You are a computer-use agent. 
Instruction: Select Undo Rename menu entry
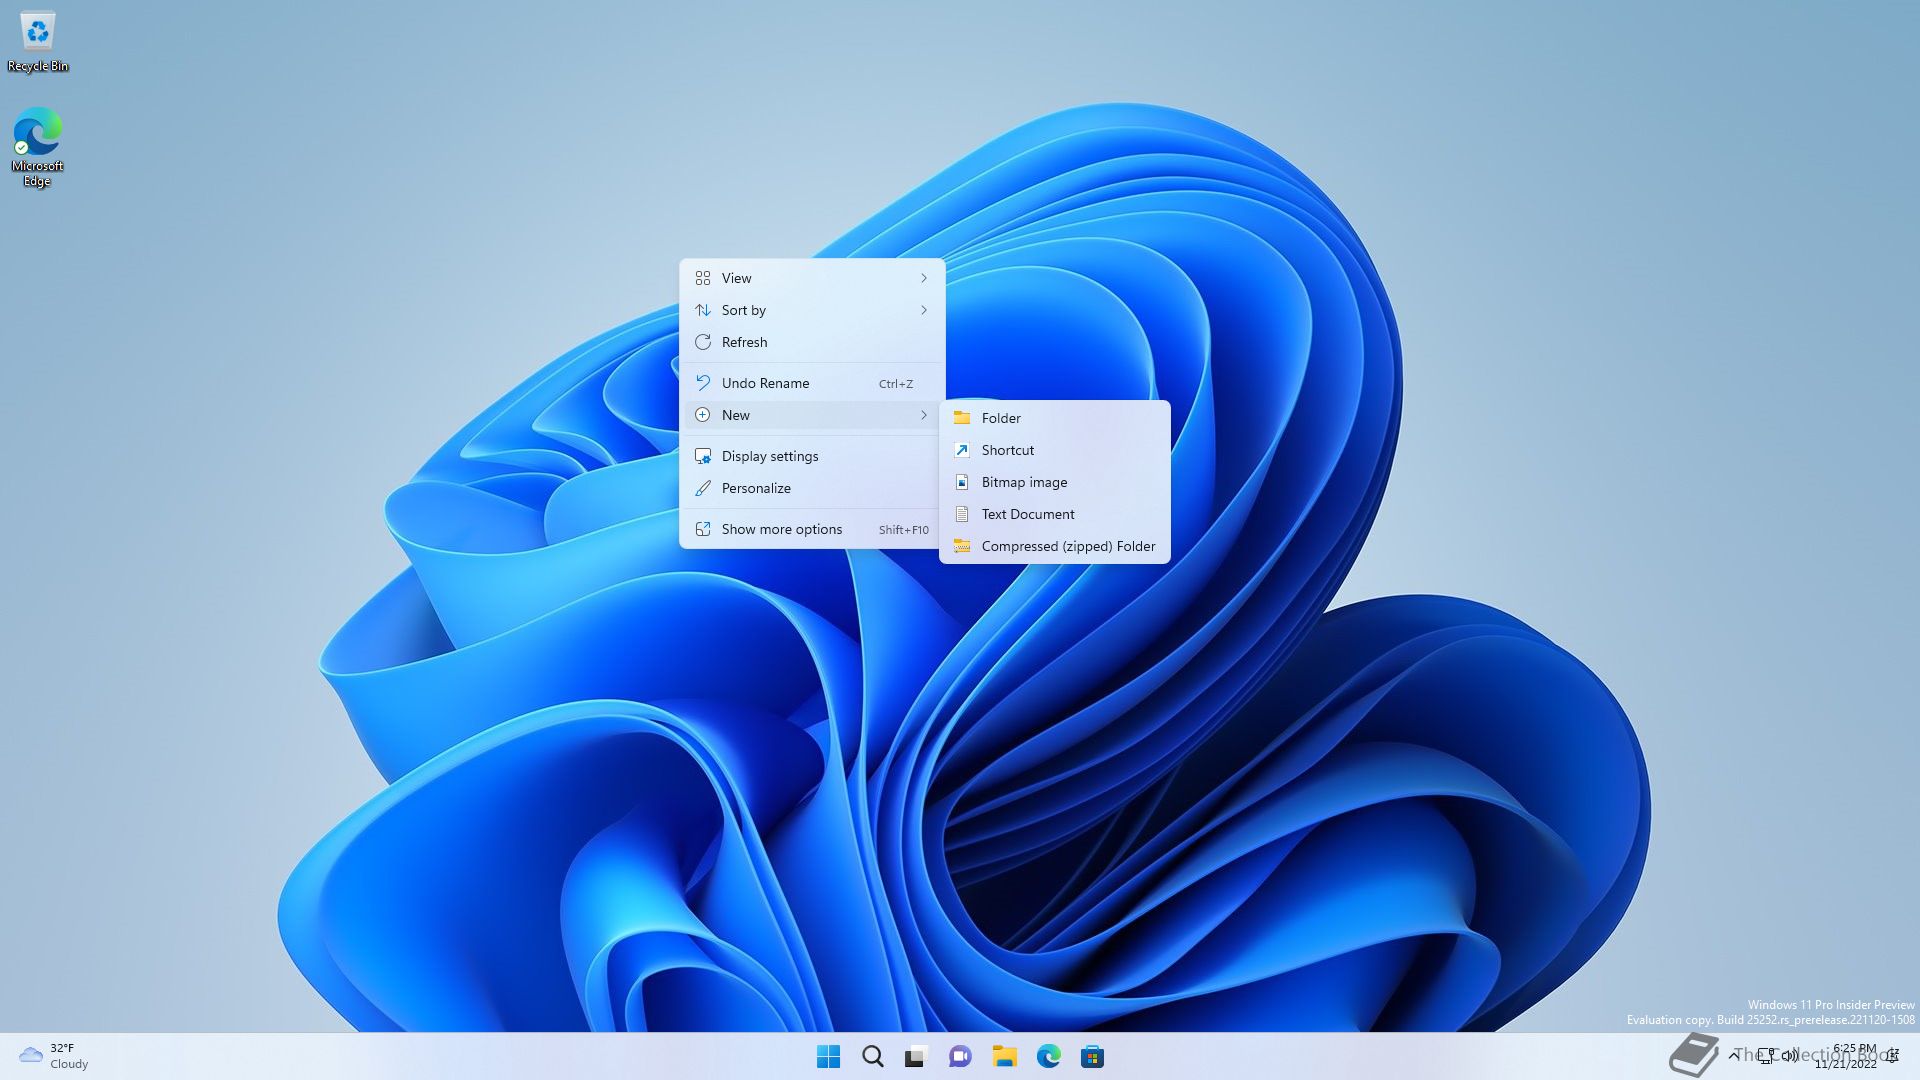tap(765, 383)
